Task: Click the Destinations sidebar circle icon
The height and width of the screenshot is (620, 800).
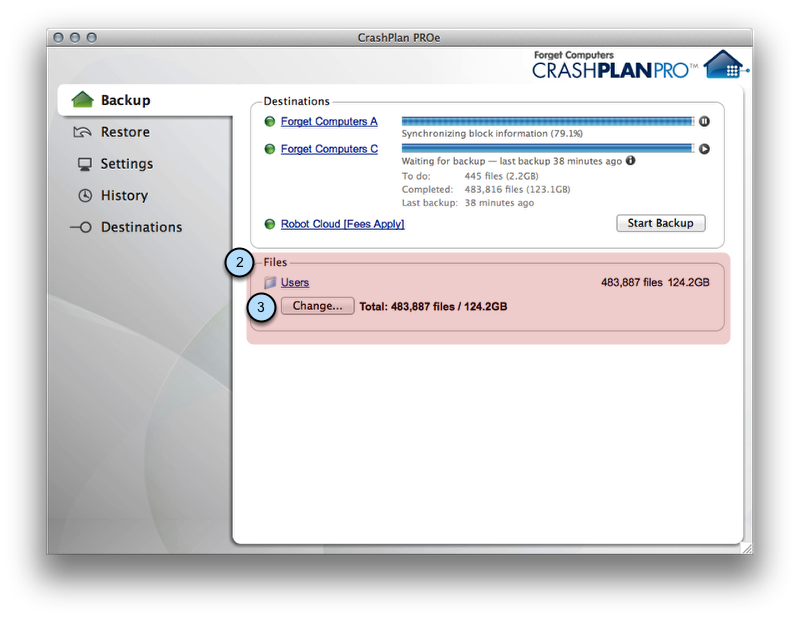Action: tap(81, 227)
